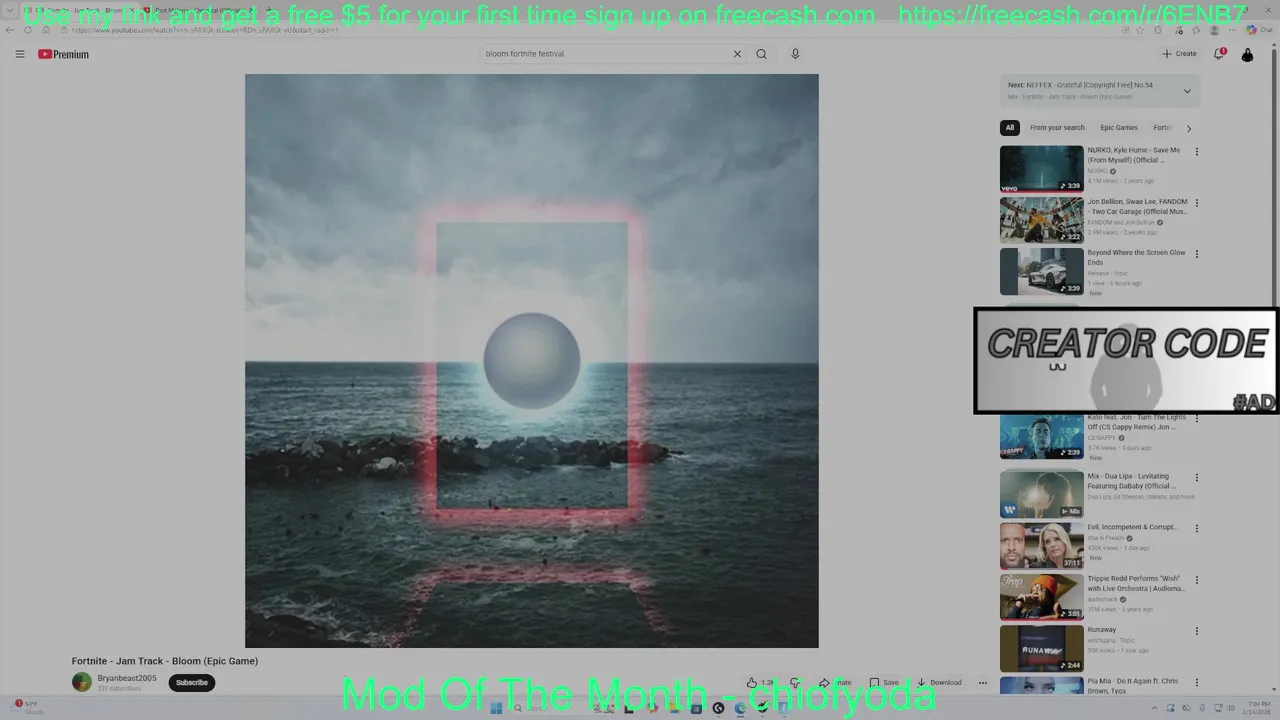Open the Create upload button
This screenshot has width=1280, height=720.
tap(1179, 54)
